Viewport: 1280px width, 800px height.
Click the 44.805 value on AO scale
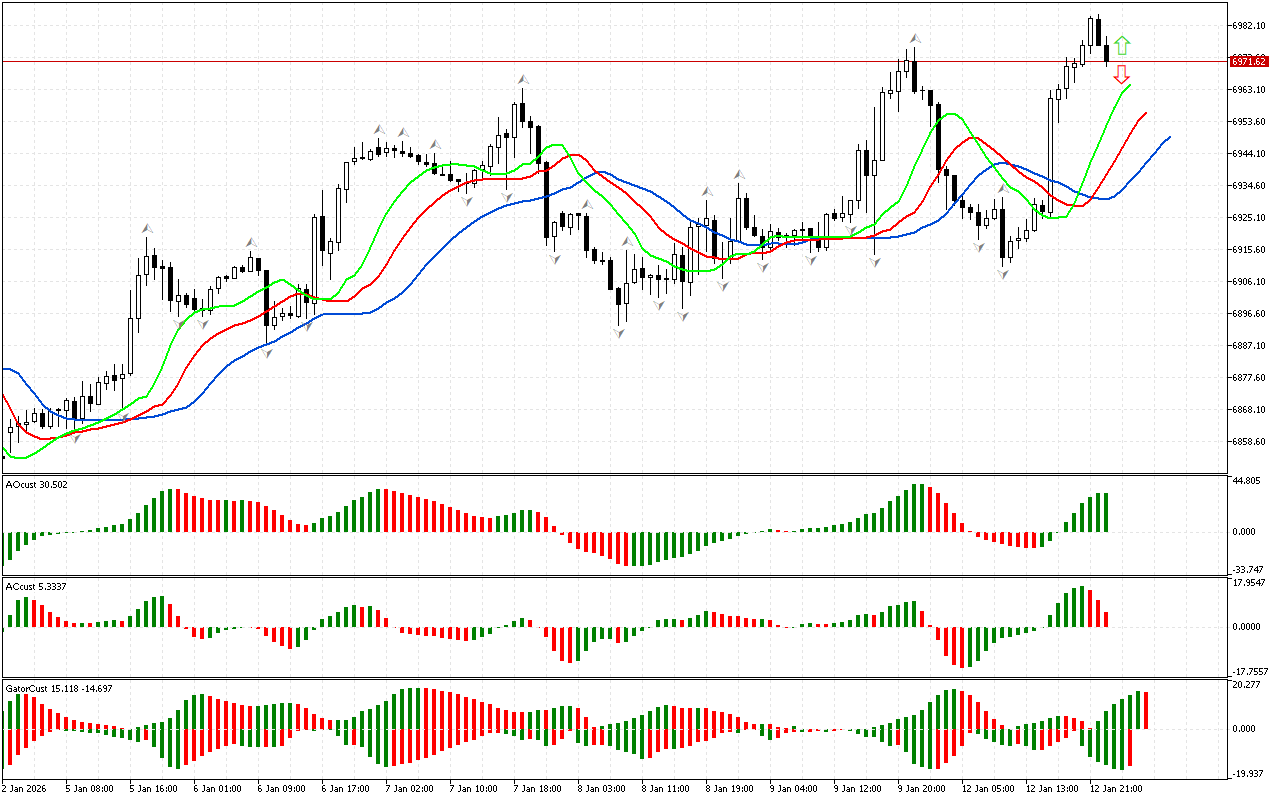coord(1246,481)
